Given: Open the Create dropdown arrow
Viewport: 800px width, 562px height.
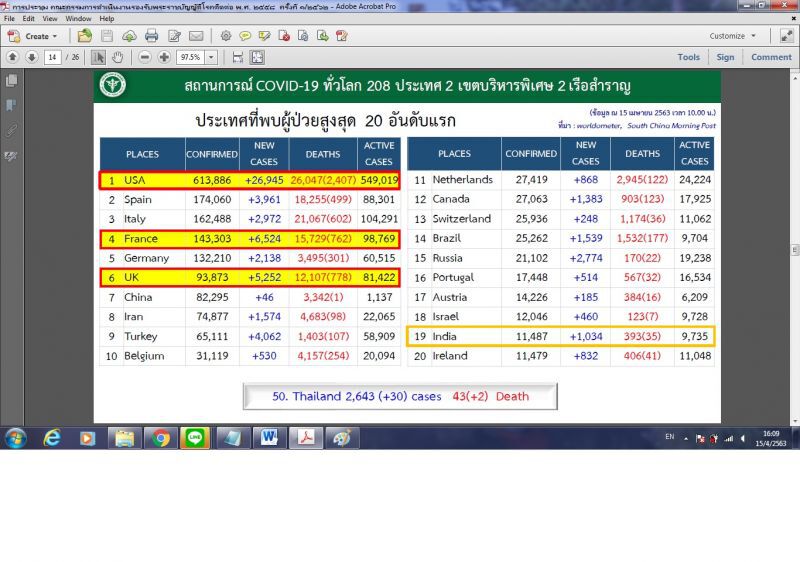Looking at the screenshot, I should (55, 36).
